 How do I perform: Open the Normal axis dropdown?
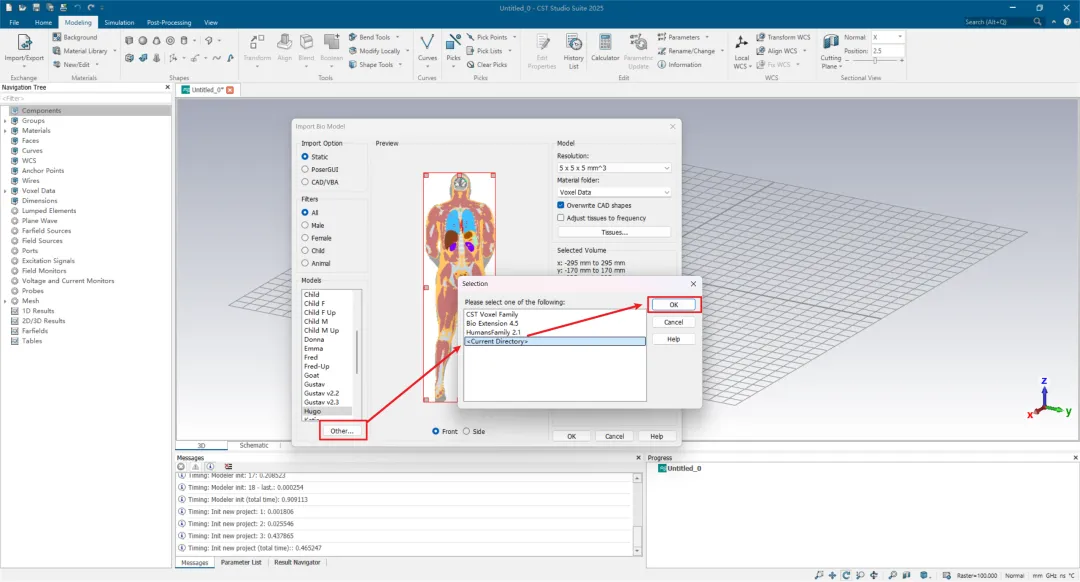[887, 37]
